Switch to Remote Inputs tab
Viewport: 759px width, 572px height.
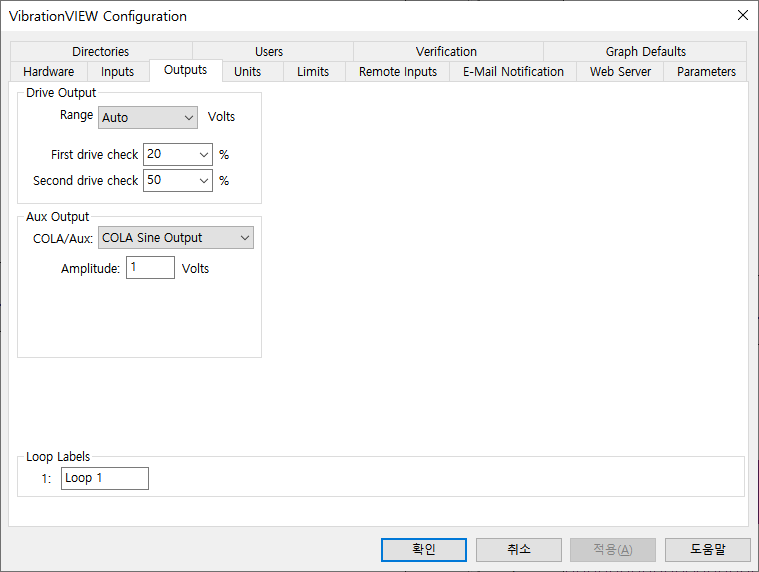click(397, 72)
